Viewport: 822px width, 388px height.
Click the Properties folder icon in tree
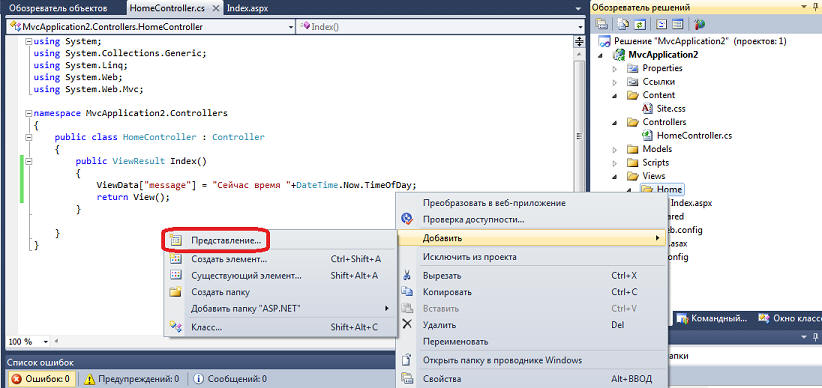633,68
